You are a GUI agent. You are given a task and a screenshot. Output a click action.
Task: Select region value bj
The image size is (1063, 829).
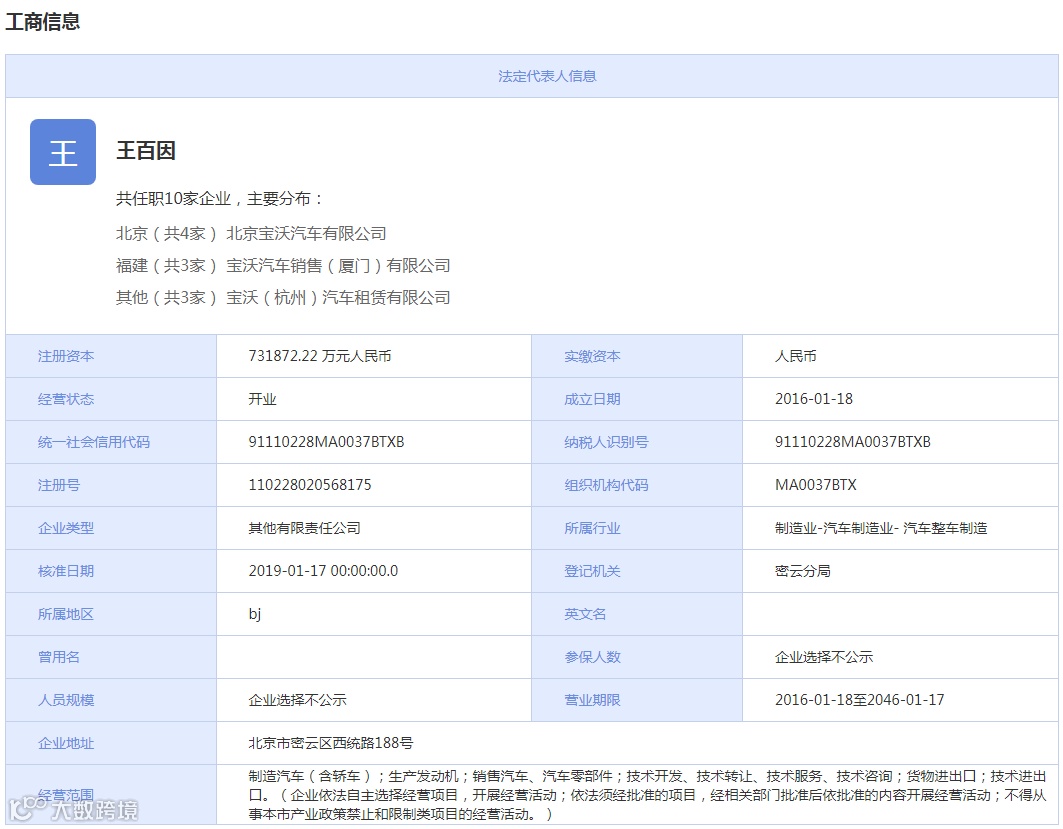tap(255, 614)
